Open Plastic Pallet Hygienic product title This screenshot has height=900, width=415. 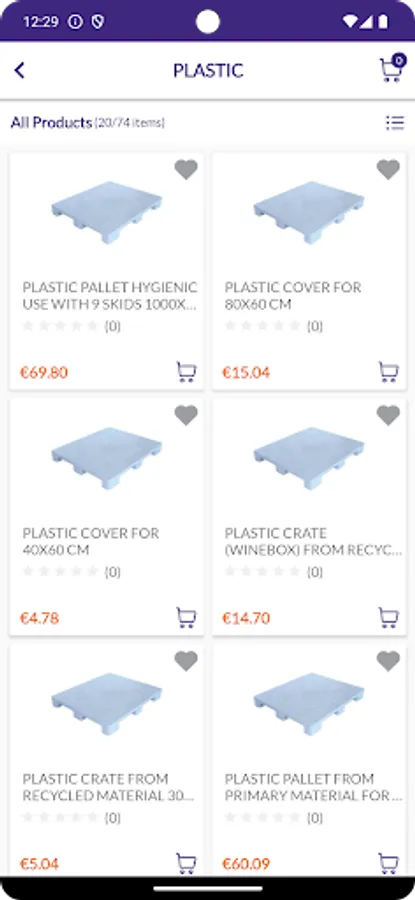tap(110, 296)
